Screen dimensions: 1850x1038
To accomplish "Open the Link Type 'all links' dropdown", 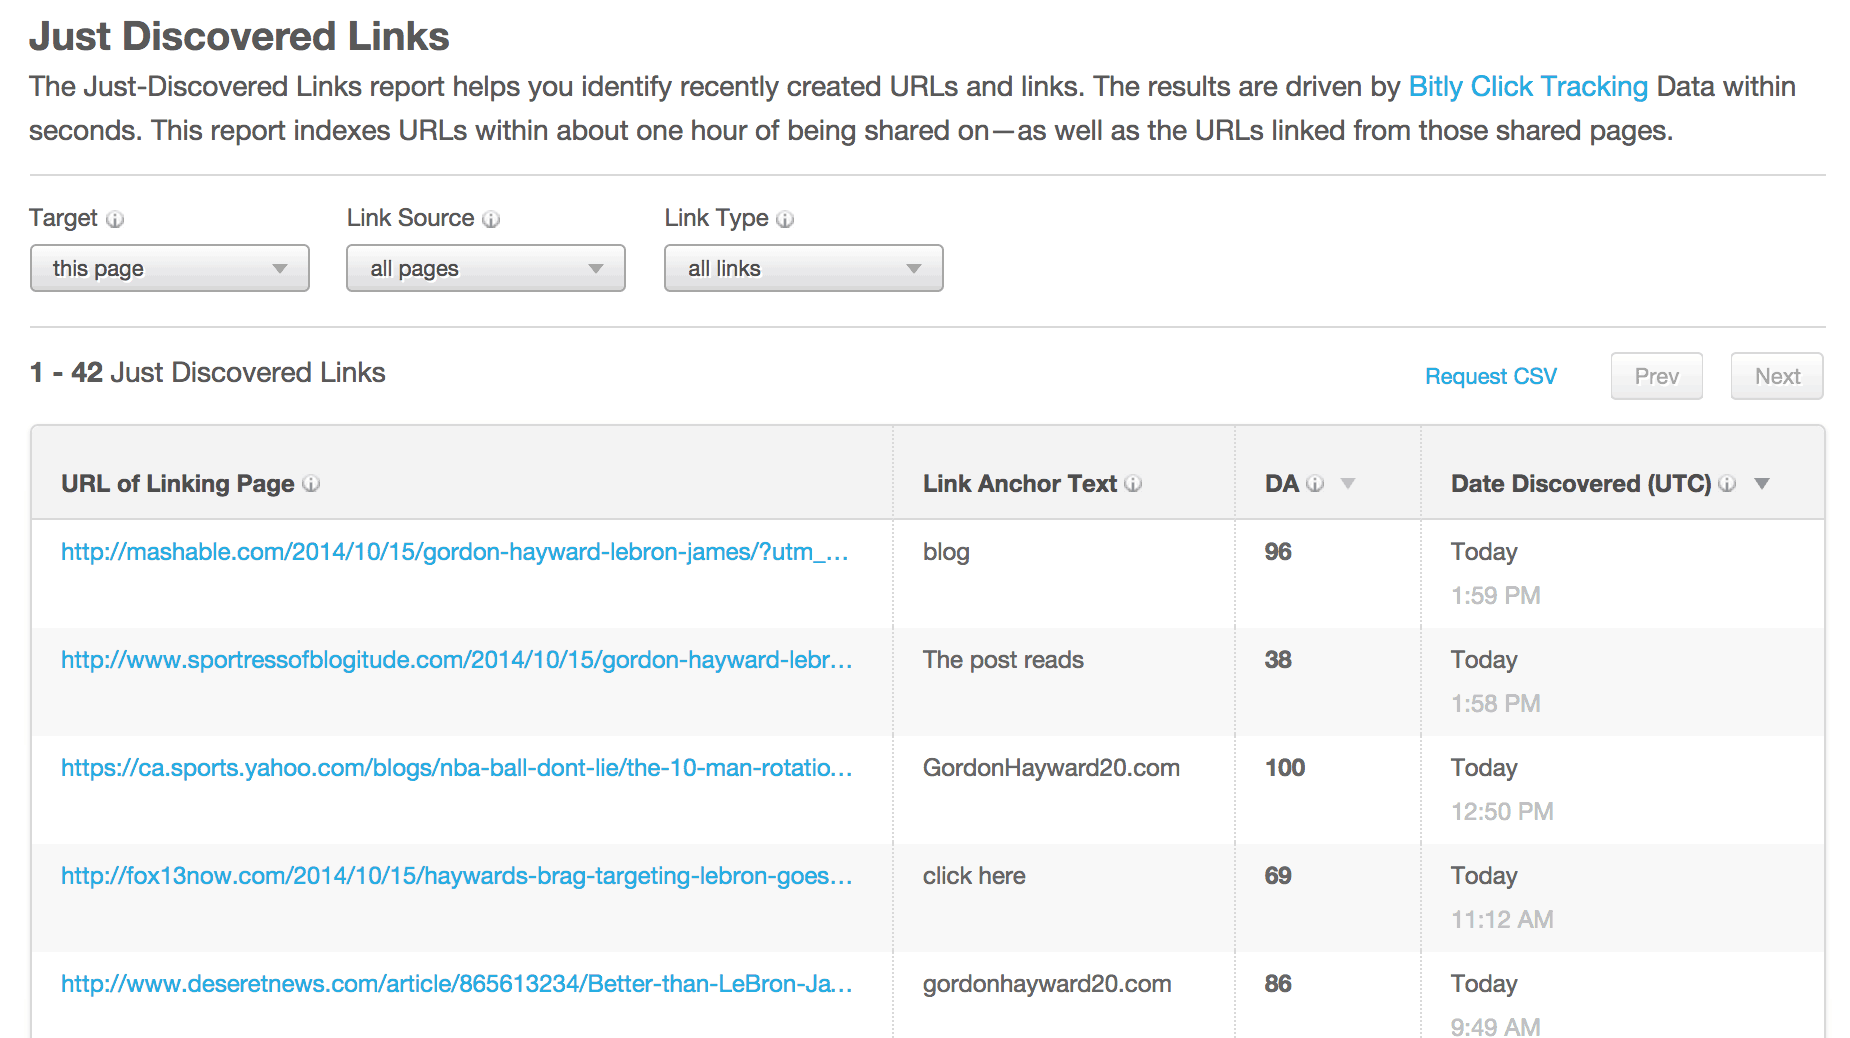I will point(804,268).
